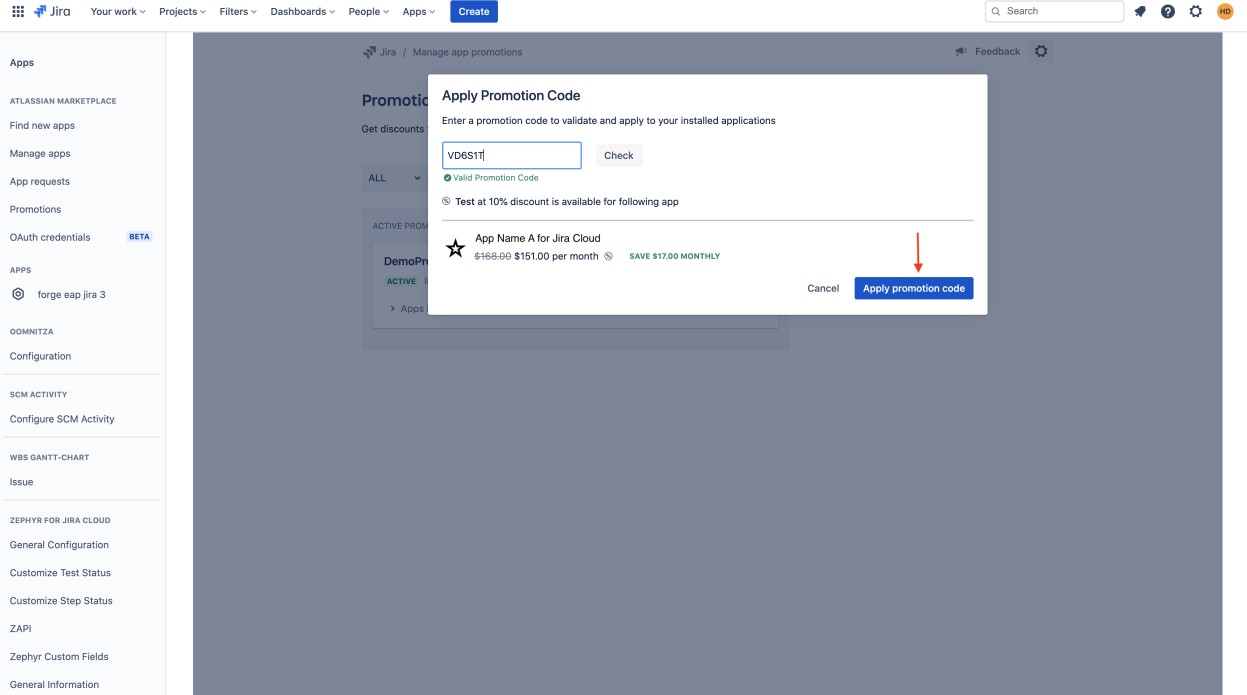
Task: Open the ALL filter dropdown
Action: click(x=394, y=178)
